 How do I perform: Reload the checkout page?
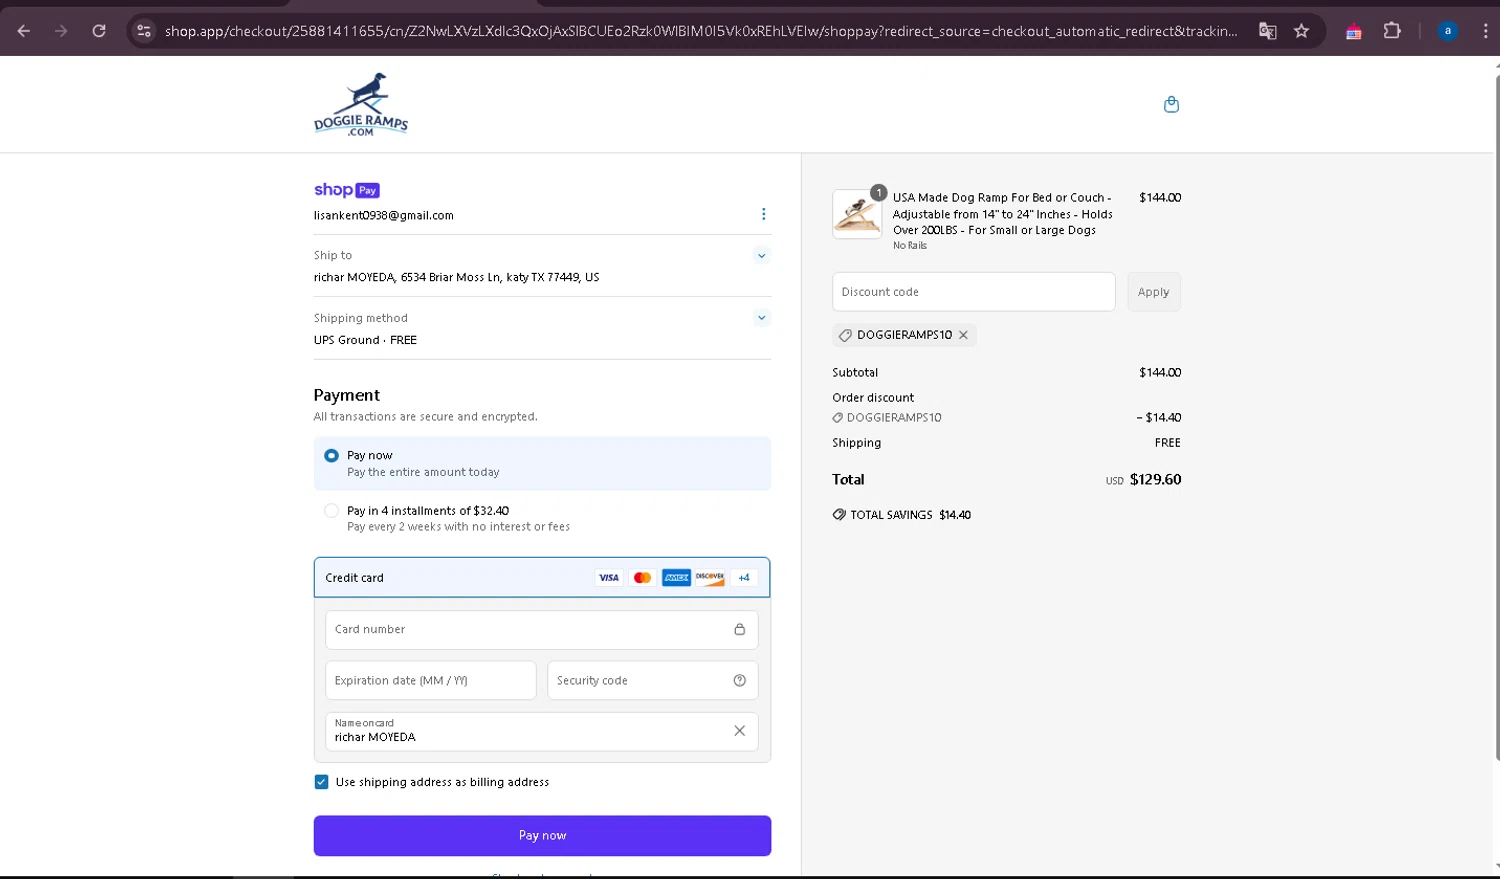click(99, 31)
